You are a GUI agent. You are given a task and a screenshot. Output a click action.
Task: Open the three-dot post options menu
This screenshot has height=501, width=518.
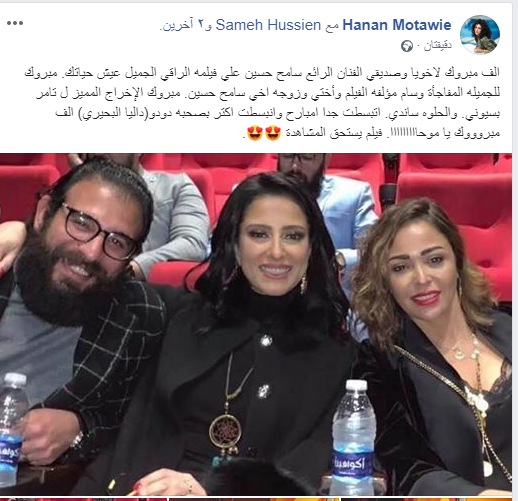tap(15, 23)
